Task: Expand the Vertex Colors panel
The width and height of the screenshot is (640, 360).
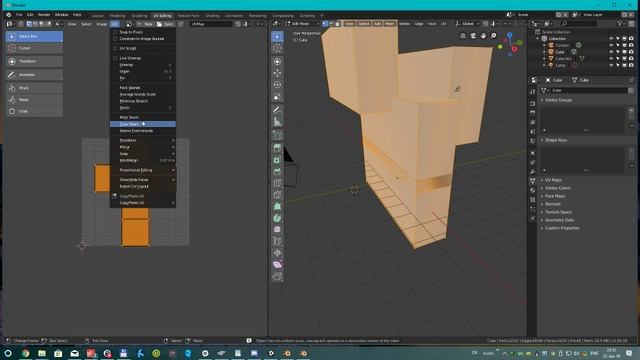Action: (x=557, y=188)
